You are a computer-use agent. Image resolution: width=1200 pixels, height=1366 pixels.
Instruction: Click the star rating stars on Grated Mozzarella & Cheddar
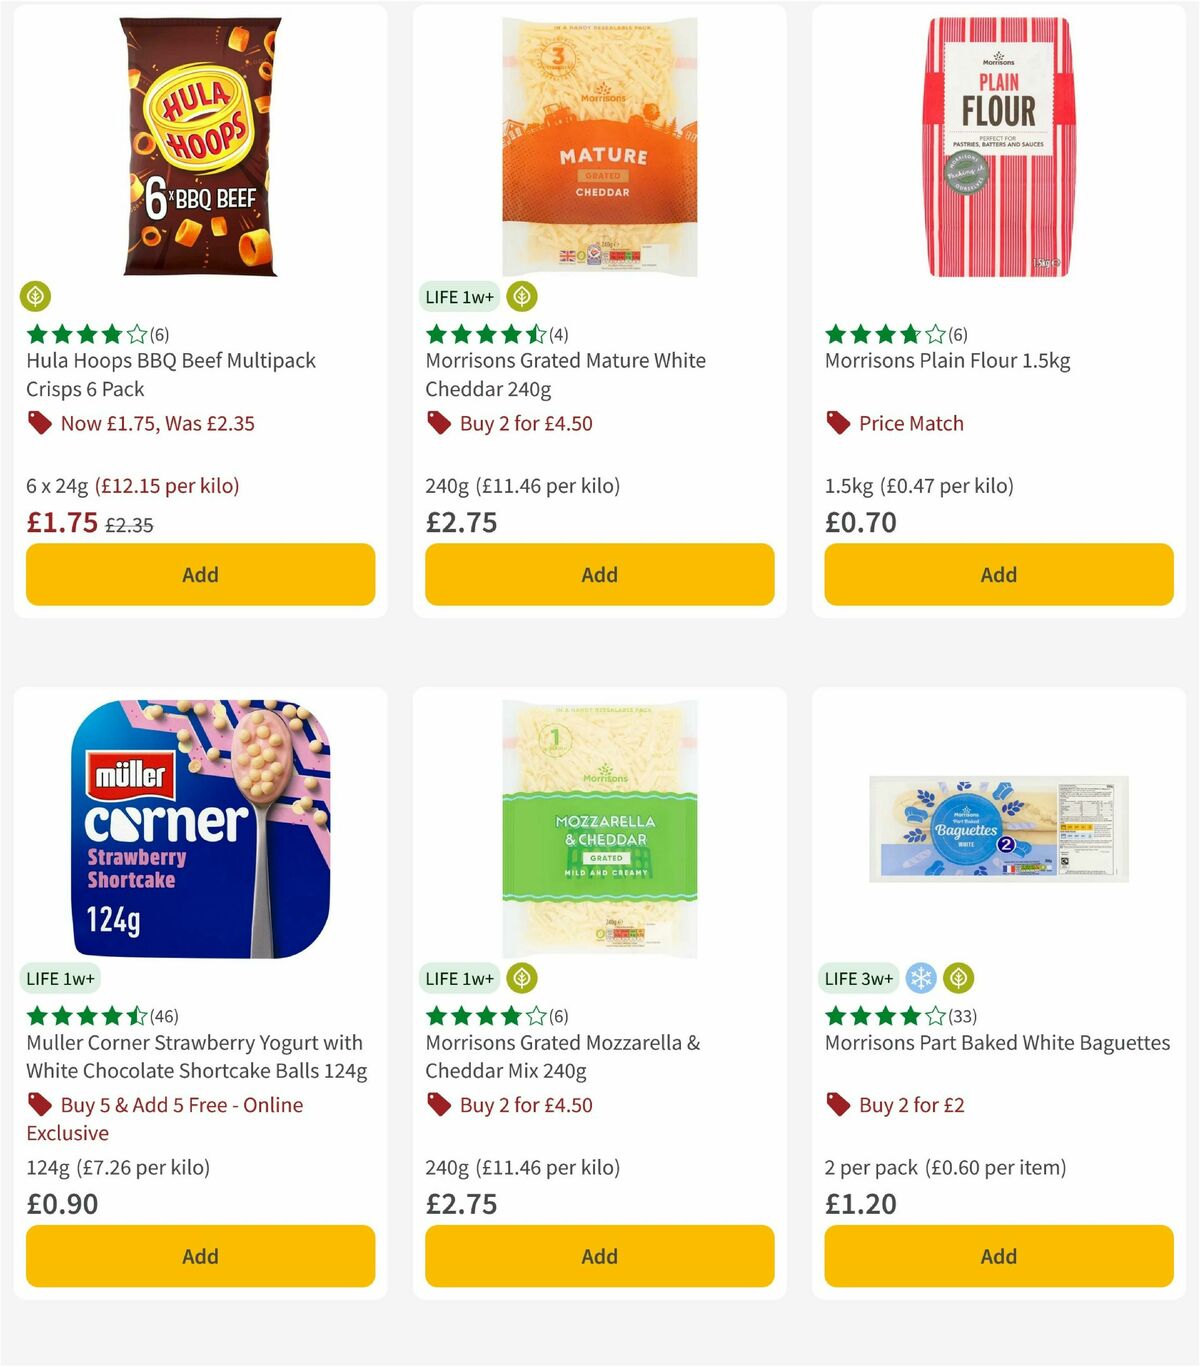[x=477, y=1015]
